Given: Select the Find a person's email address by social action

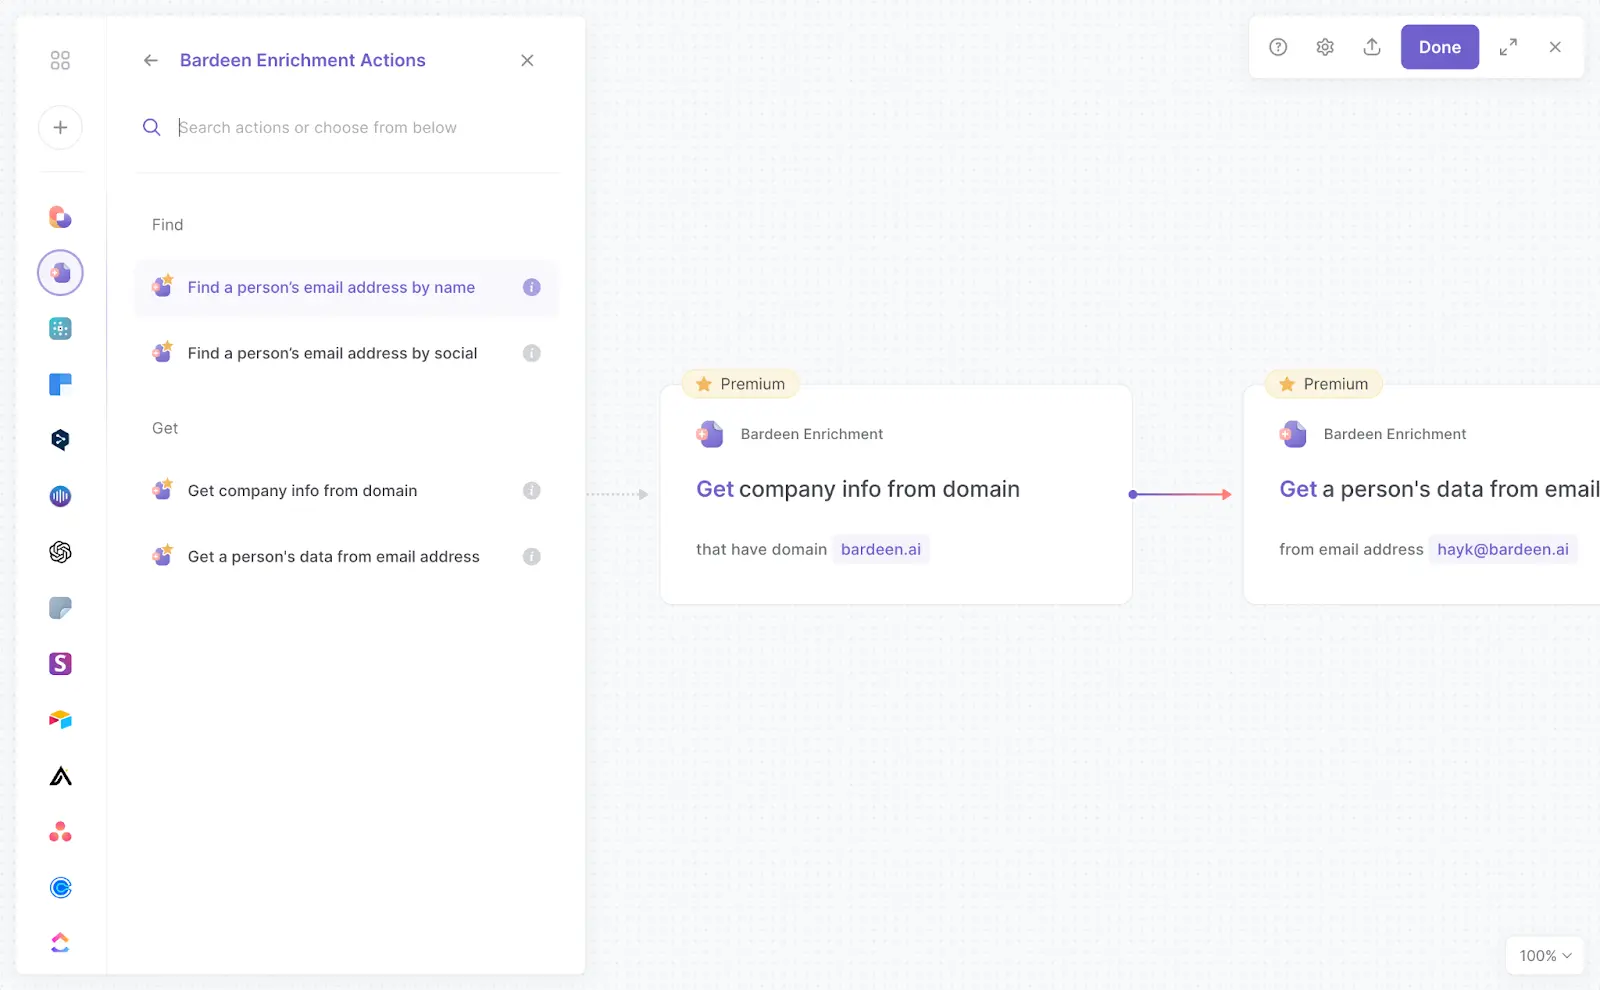Looking at the screenshot, I should click(331, 352).
